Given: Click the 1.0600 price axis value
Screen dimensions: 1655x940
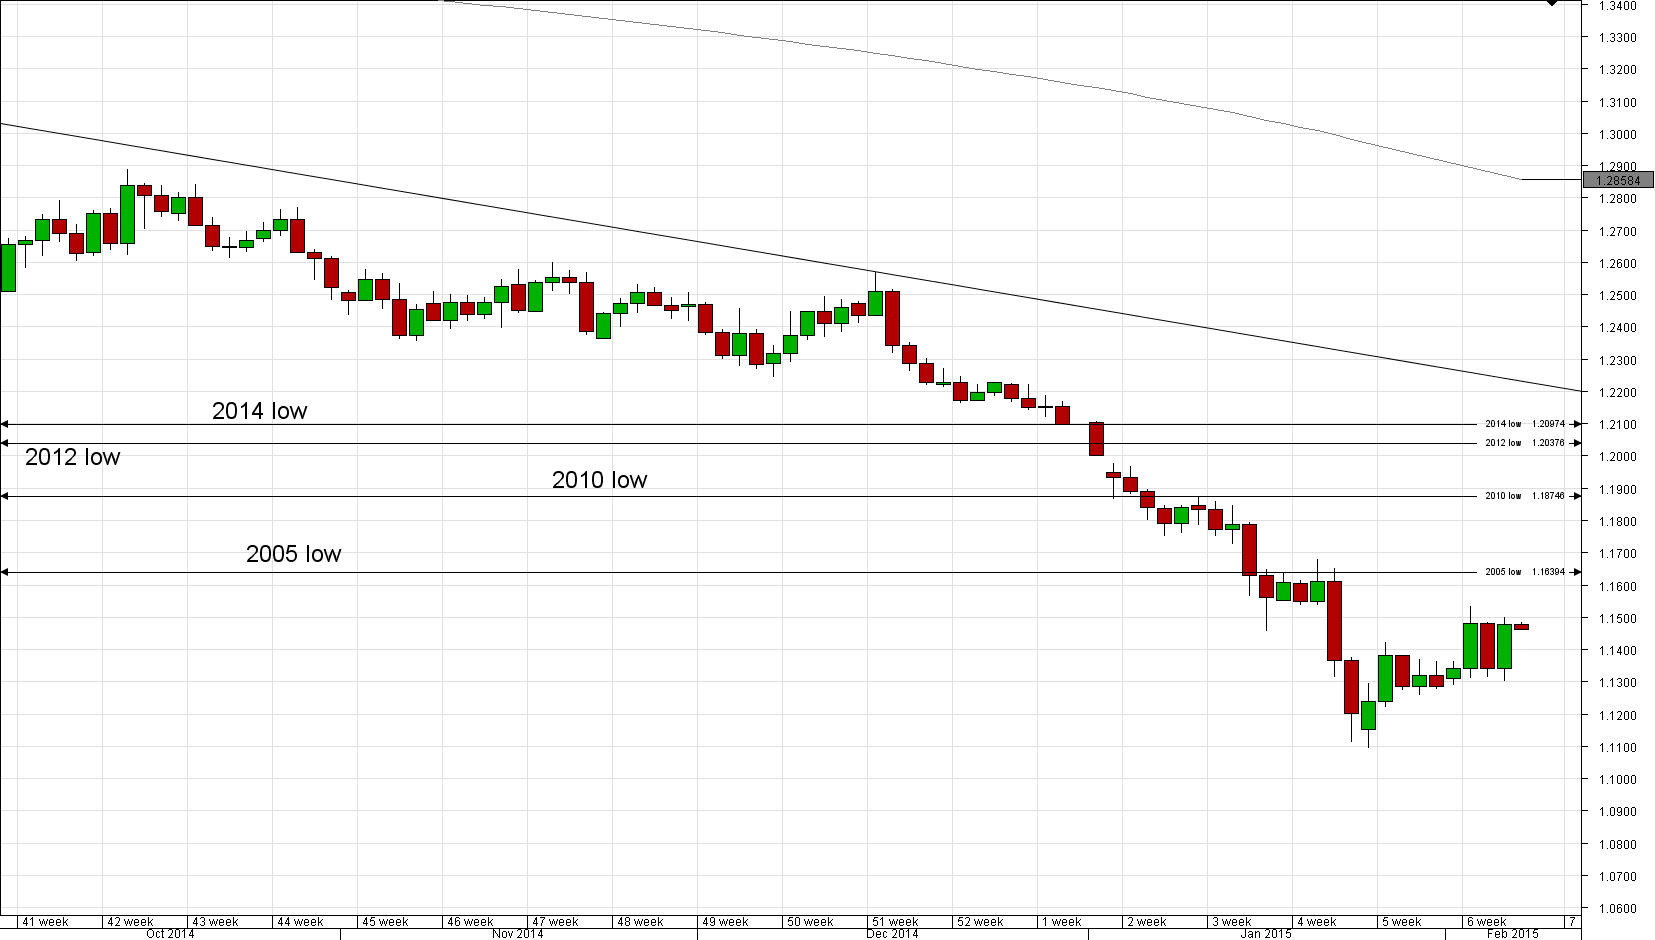Looking at the screenshot, I should coord(1617,909).
